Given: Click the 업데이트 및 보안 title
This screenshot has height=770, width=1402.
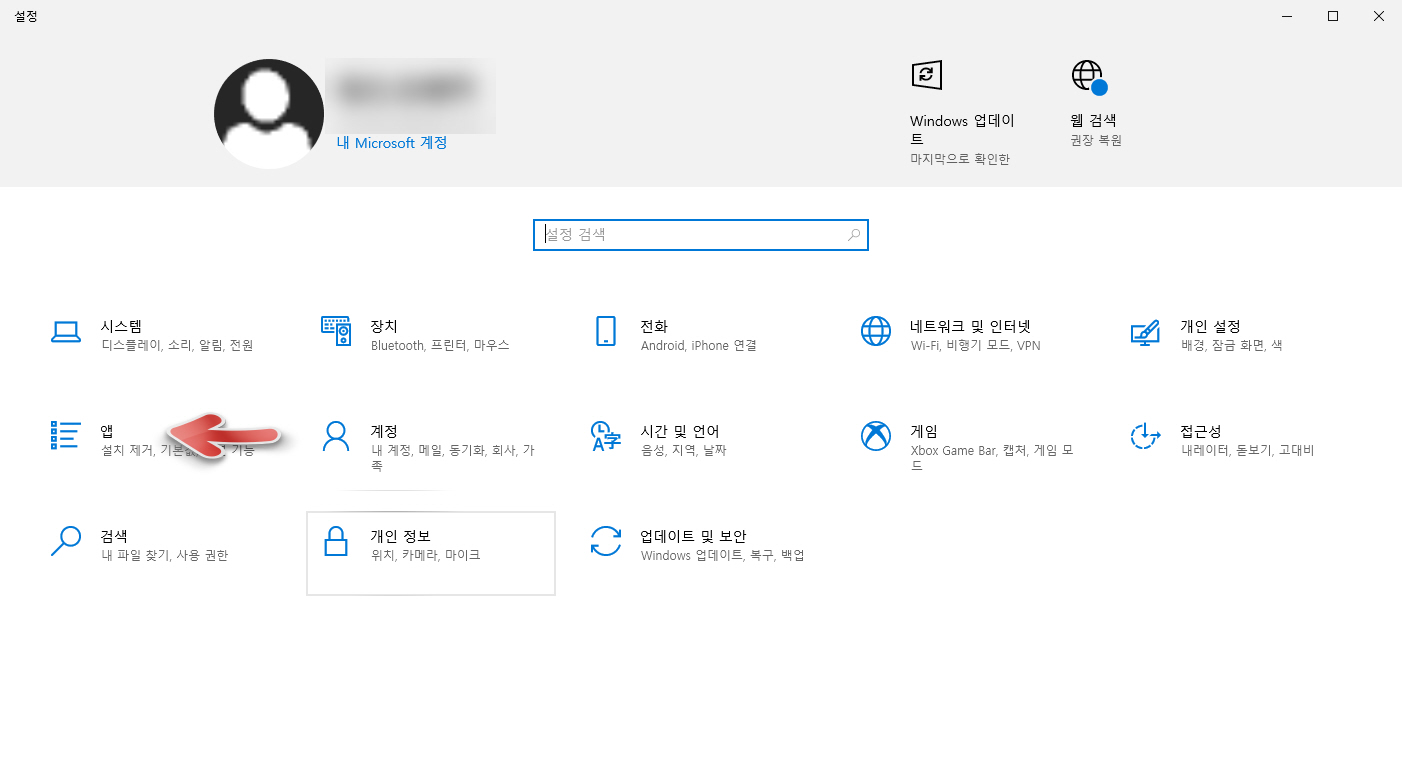Looking at the screenshot, I should click(x=693, y=536).
